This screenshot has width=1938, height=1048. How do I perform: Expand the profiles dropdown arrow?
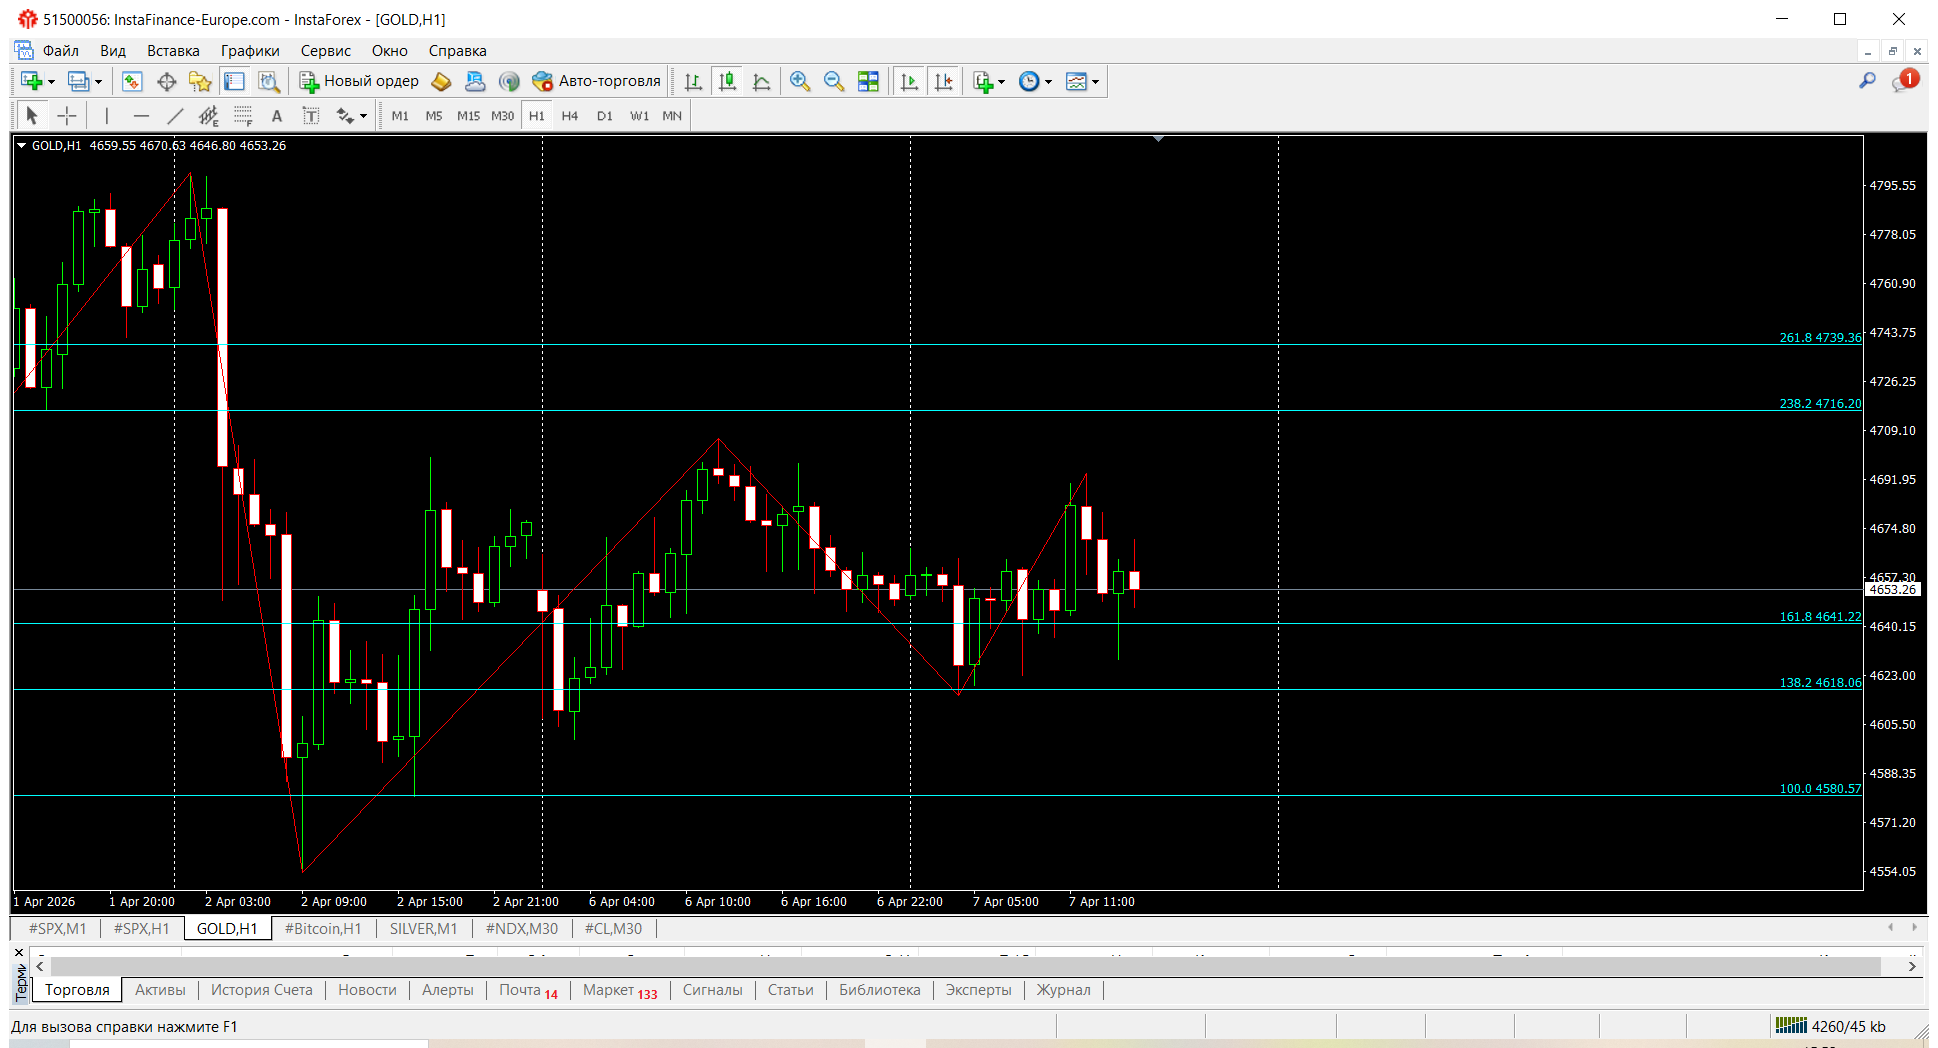[x=98, y=82]
